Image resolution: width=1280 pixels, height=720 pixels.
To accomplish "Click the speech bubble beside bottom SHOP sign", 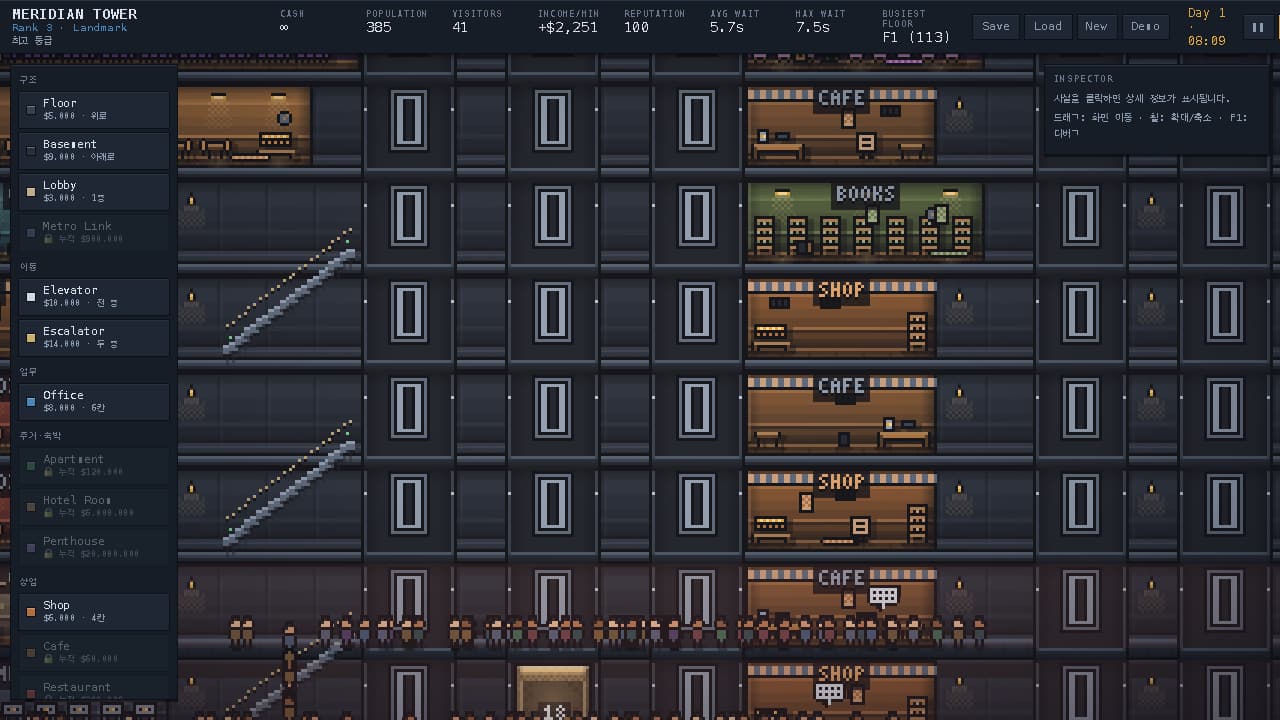I will 830,692.
